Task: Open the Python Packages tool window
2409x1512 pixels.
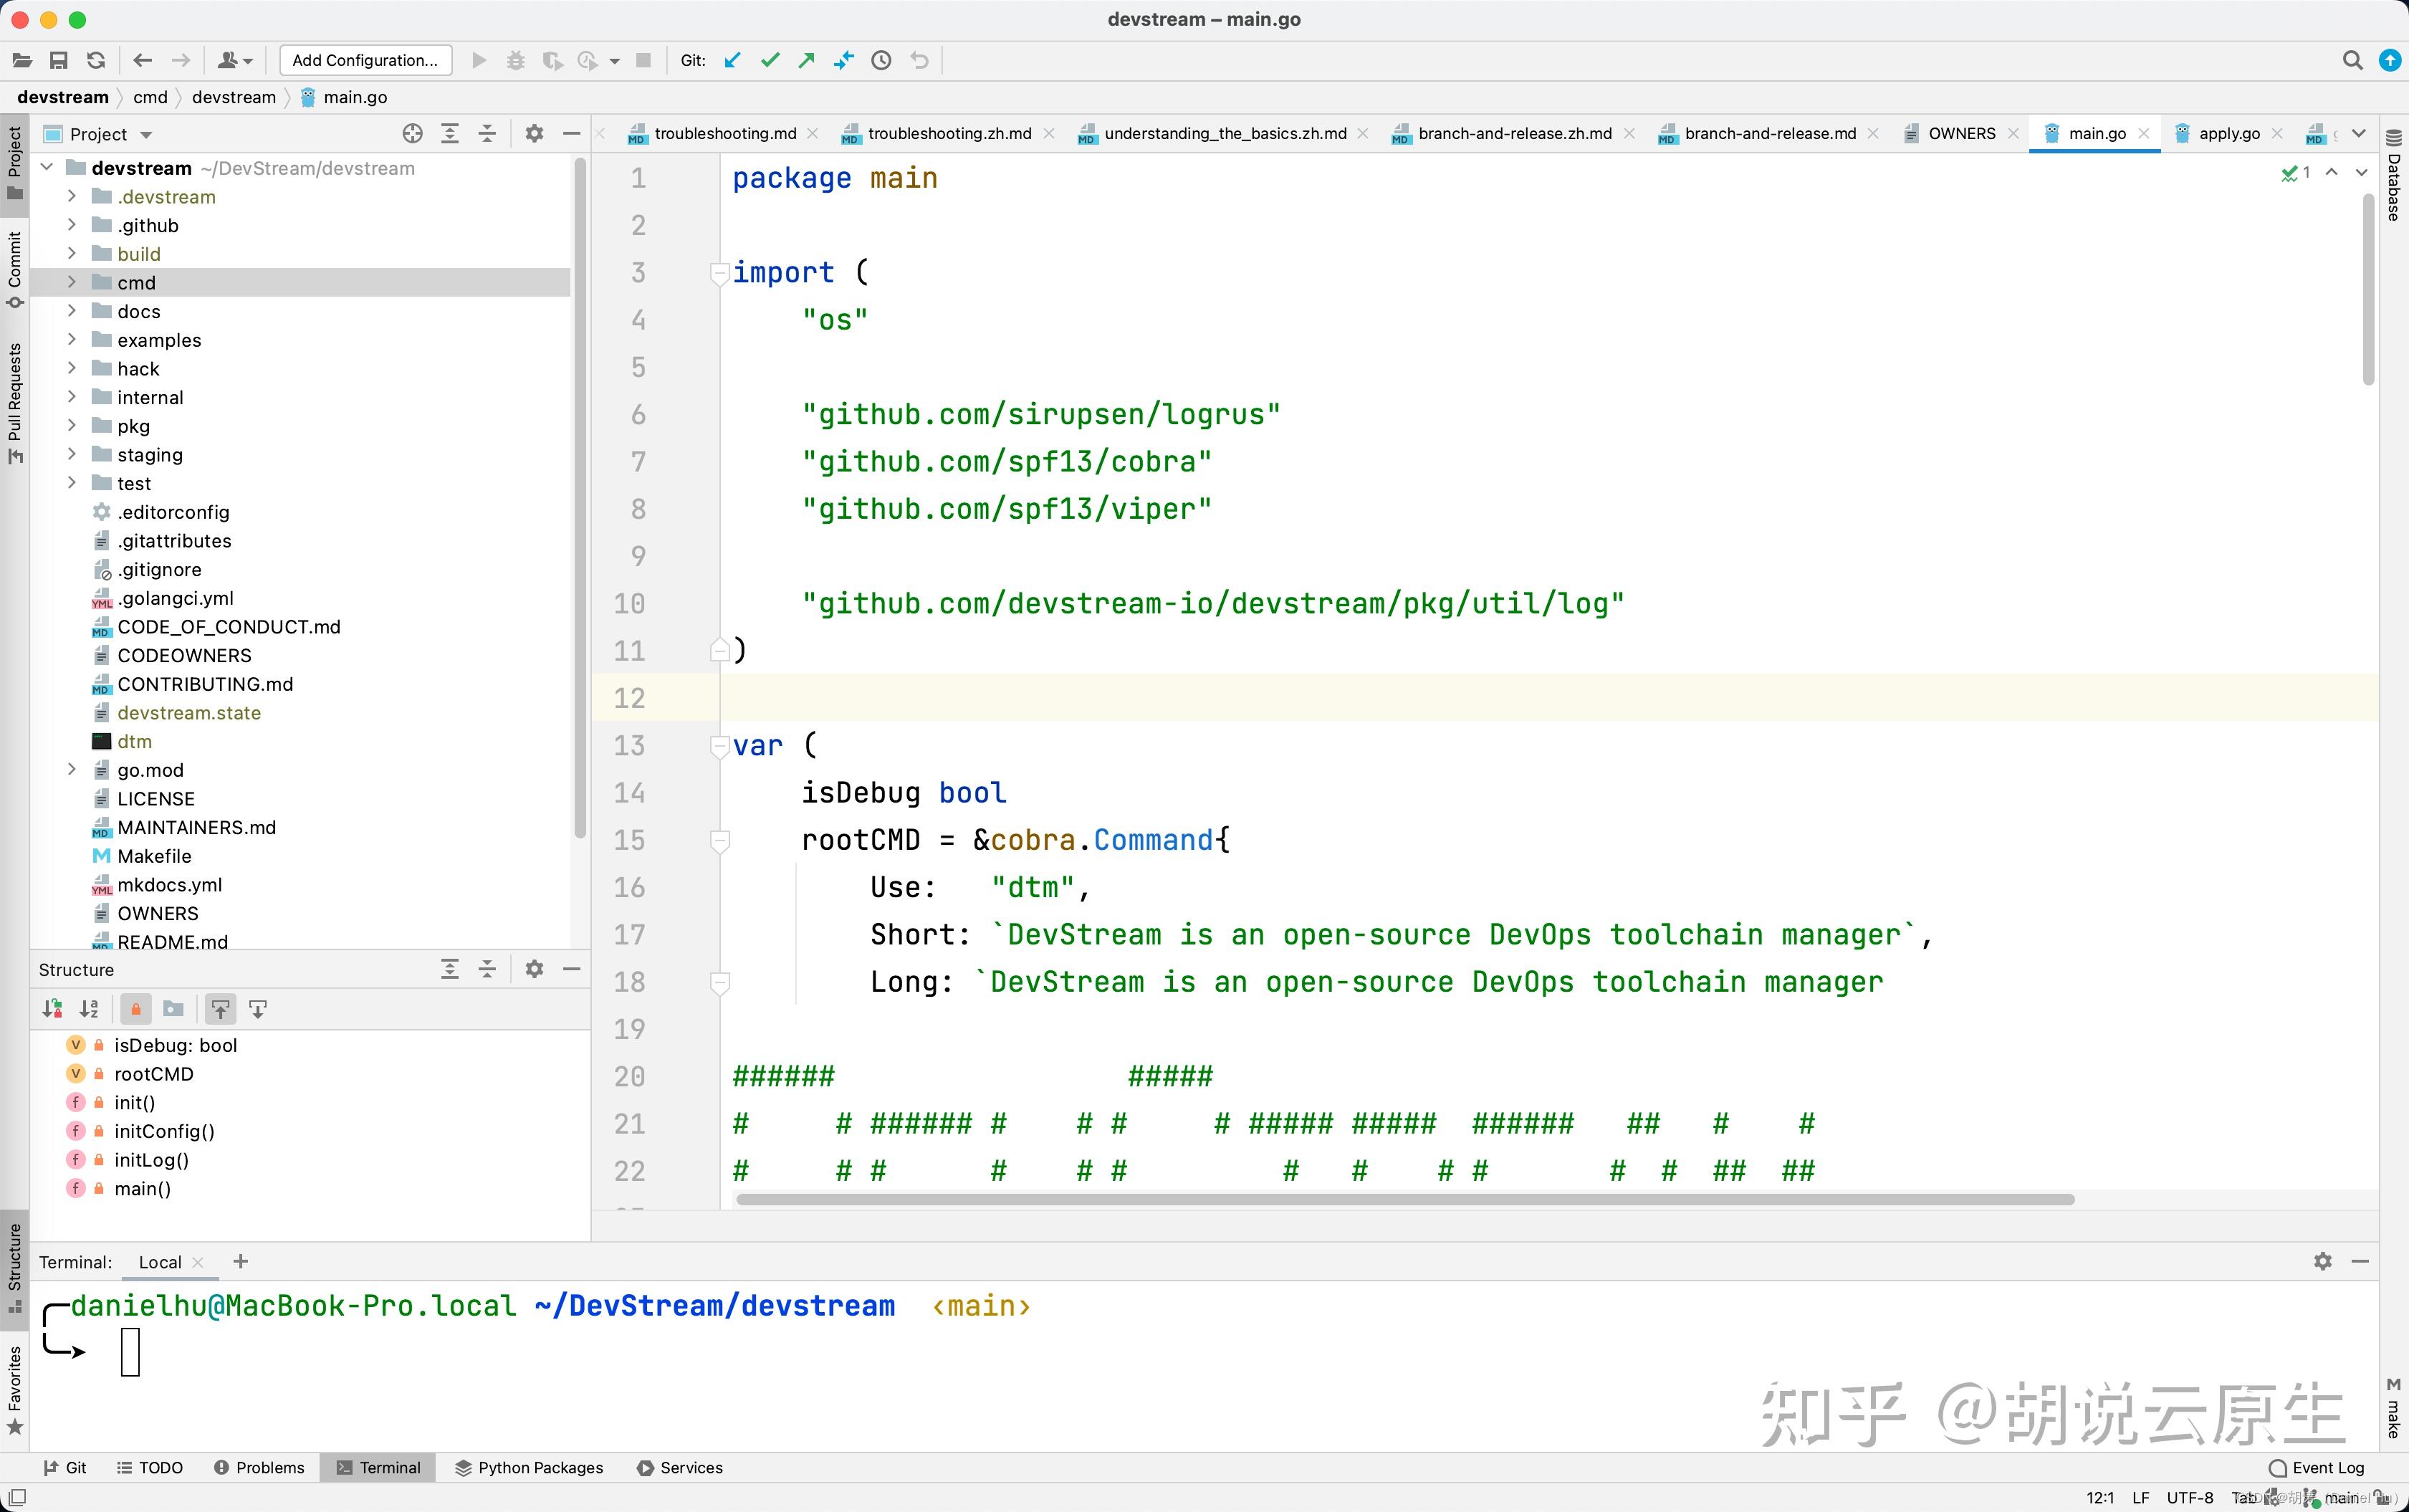Action: 528,1467
